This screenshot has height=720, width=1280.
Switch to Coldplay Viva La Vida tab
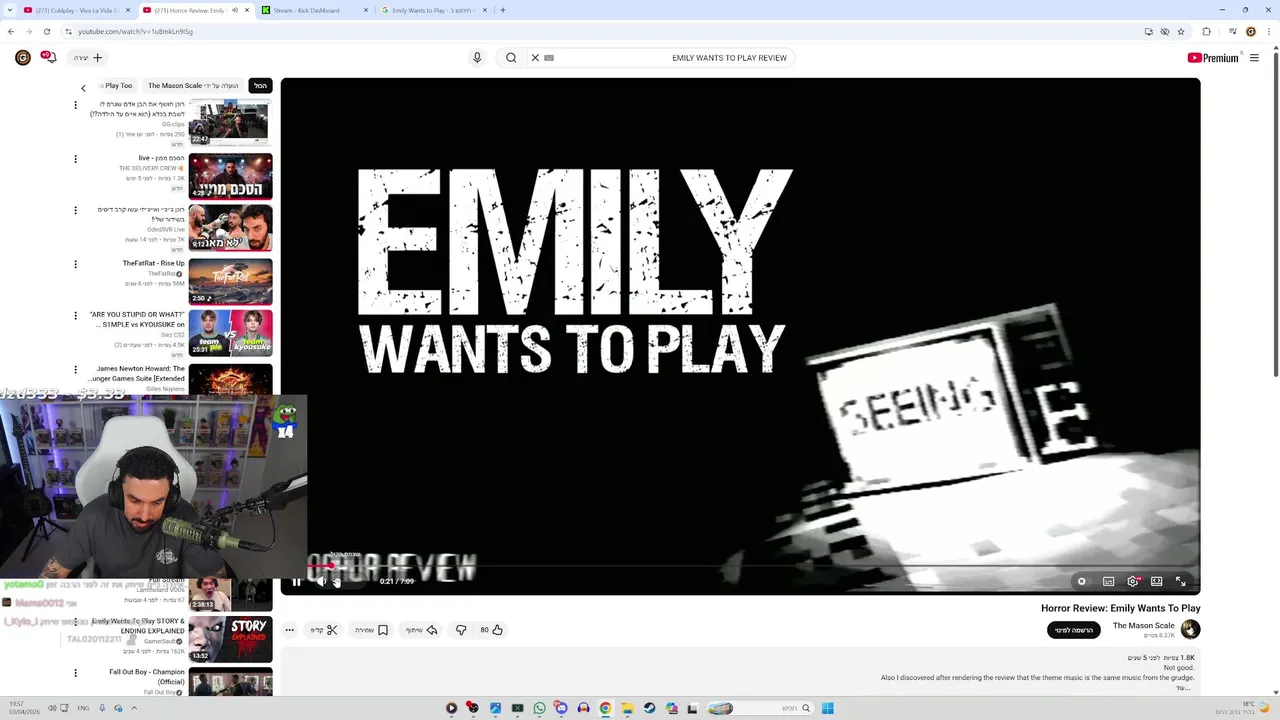(76, 10)
